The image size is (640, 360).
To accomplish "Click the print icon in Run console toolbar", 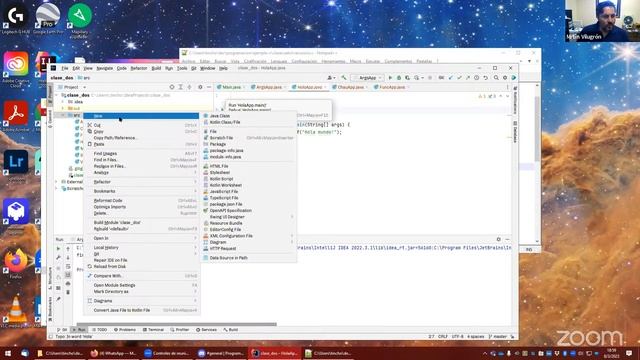I will (68, 284).
